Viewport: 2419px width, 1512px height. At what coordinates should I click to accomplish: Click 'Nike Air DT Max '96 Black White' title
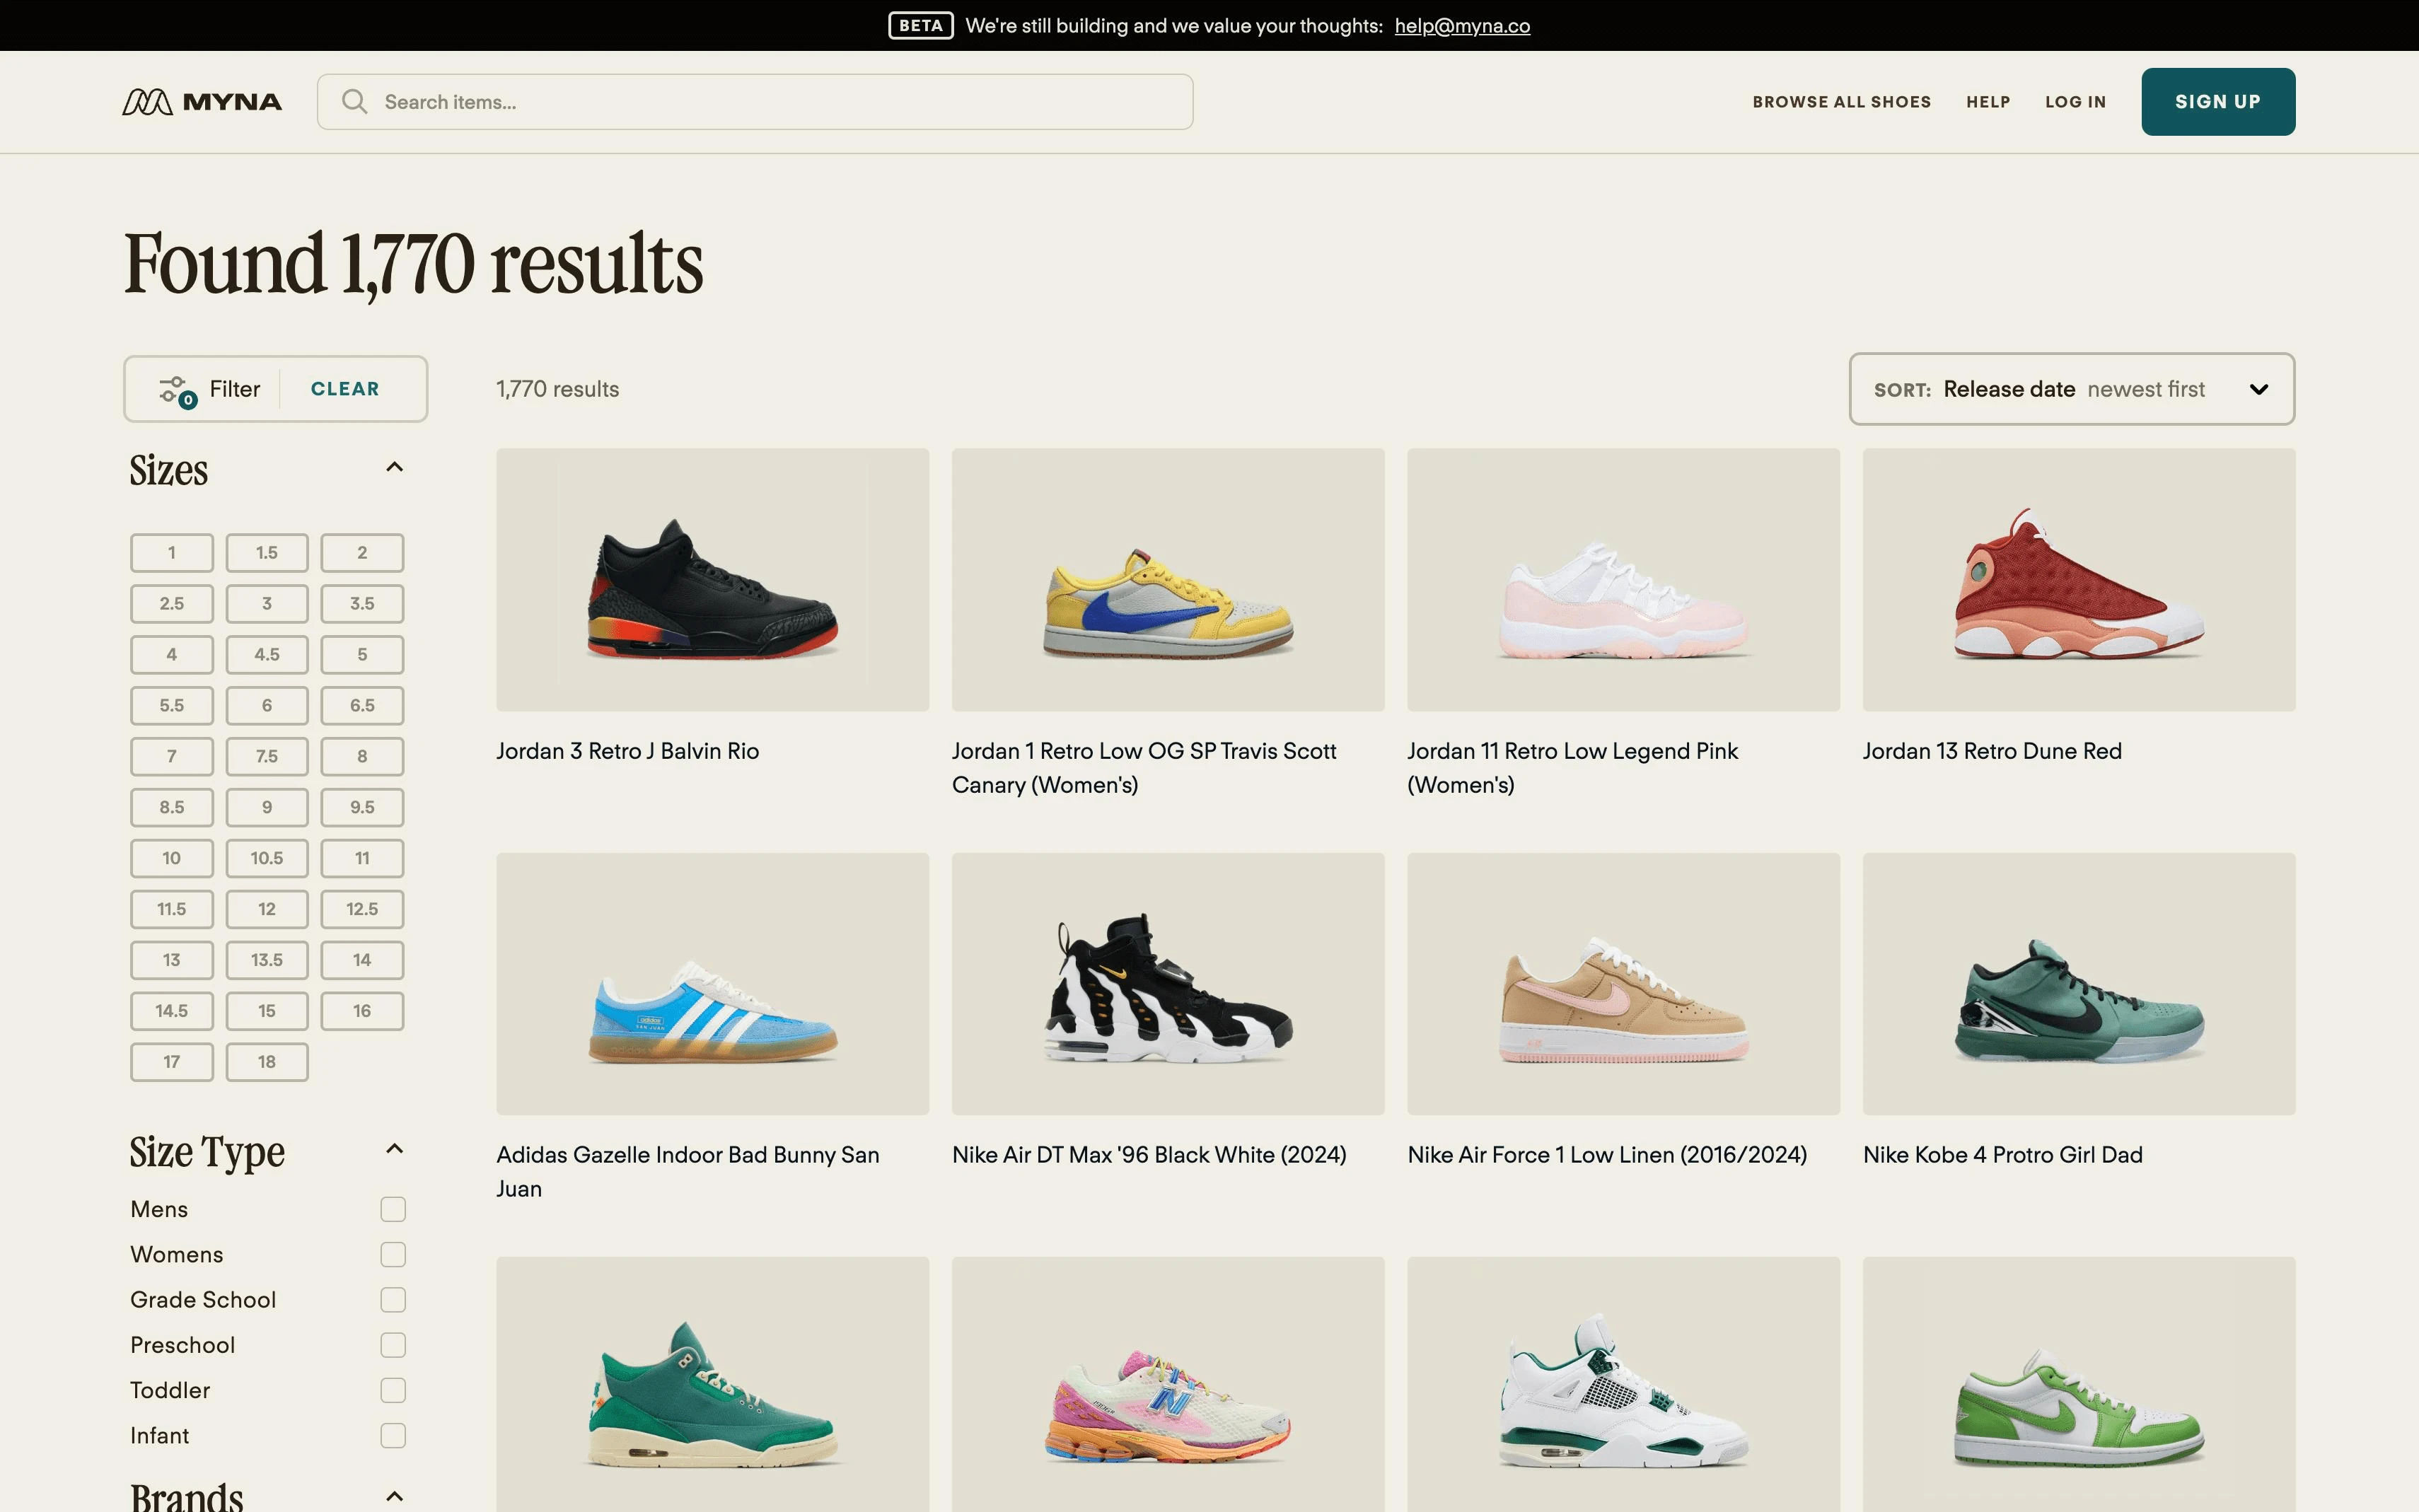click(x=1149, y=1155)
